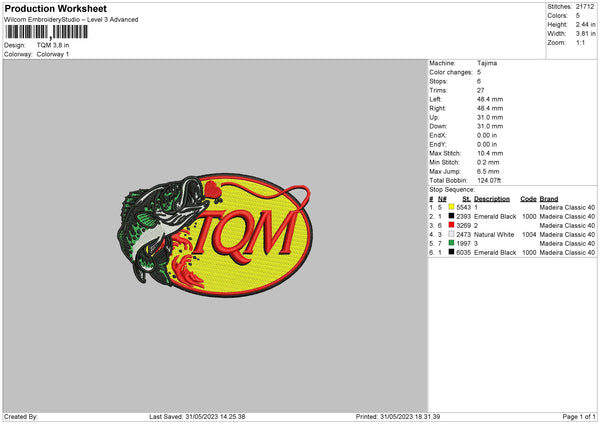Click the Right value 48.4 mm
The width and height of the screenshot is (600, 424).
click(490, 108)
